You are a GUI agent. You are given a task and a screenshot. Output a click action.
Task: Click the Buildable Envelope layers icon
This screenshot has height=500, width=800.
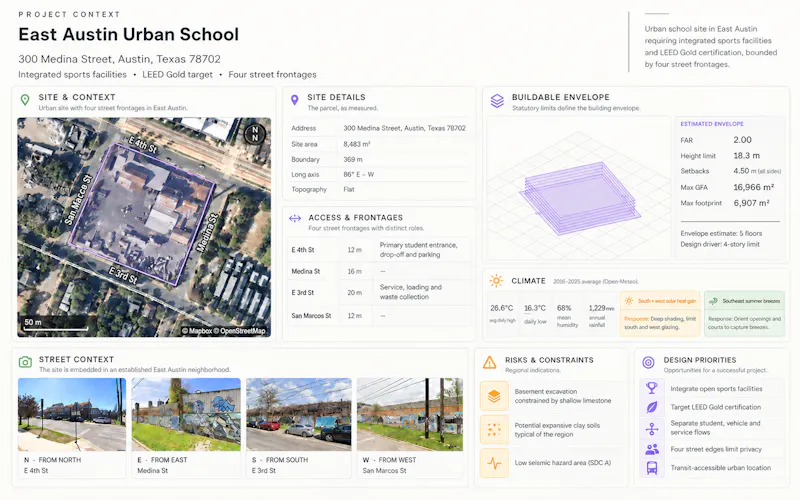click(x=497, y=101)
